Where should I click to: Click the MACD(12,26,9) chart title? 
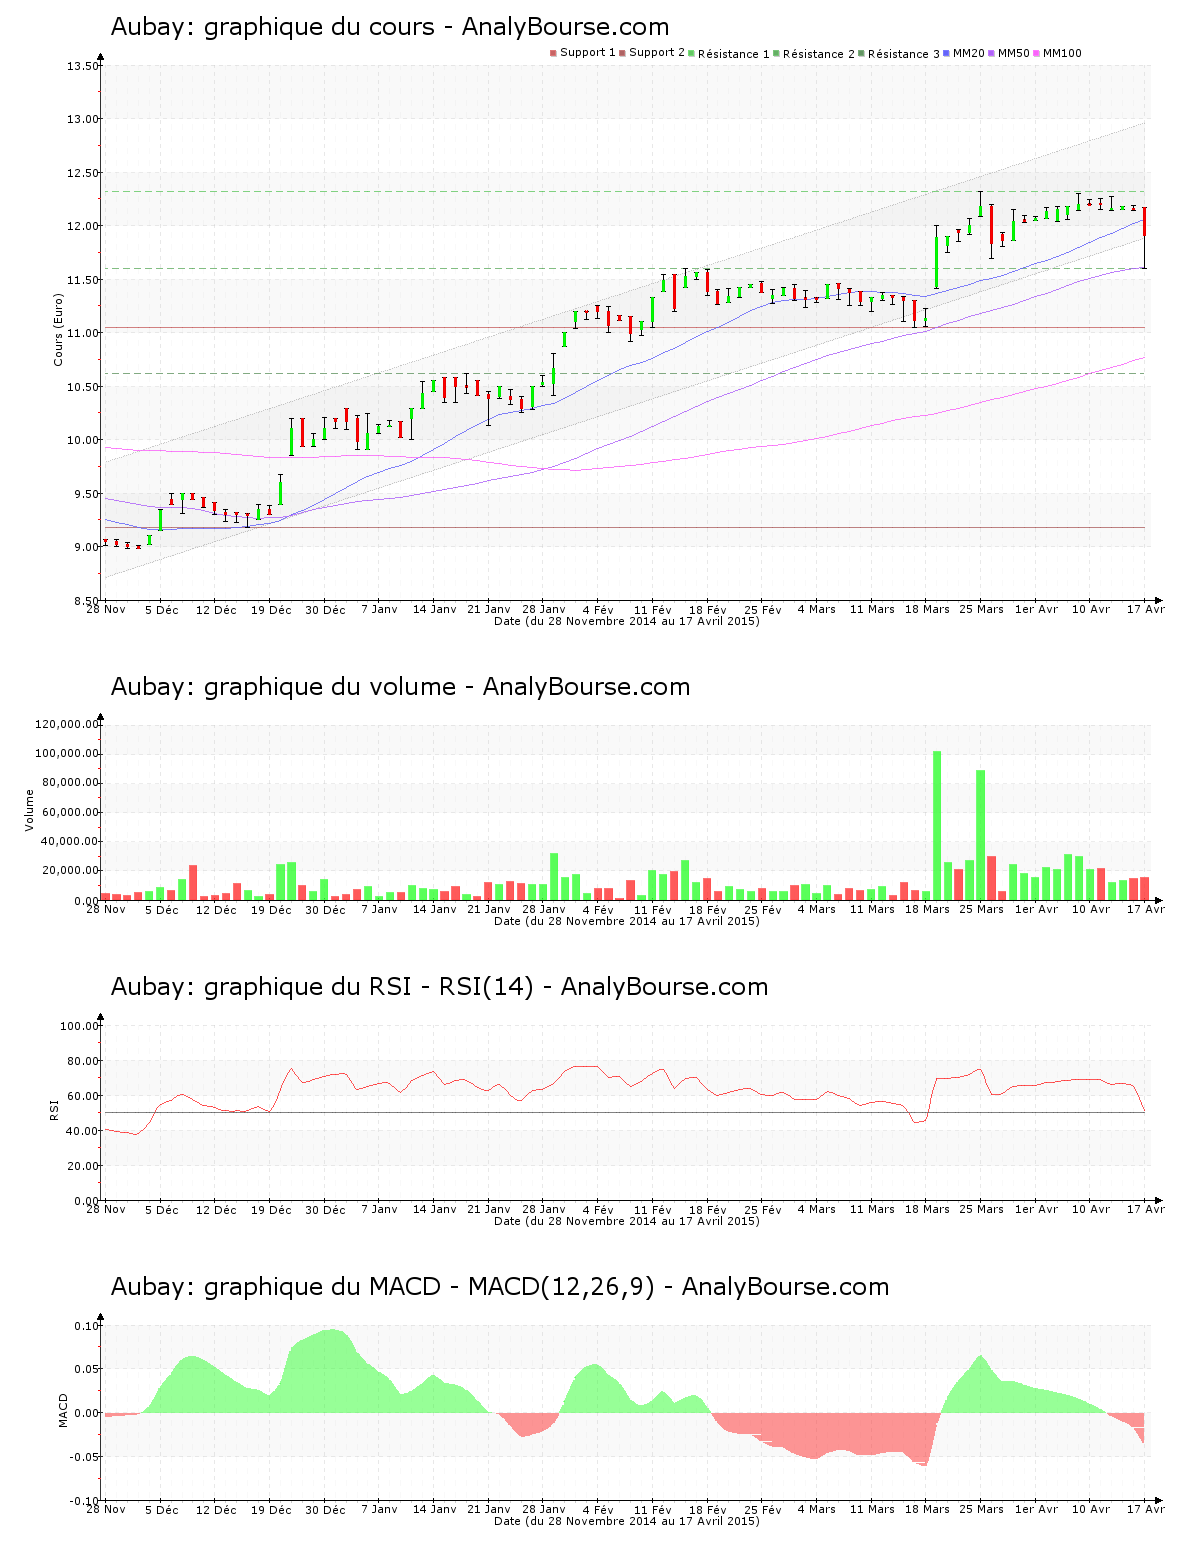pyautogui.click(x=499, y=1287)
